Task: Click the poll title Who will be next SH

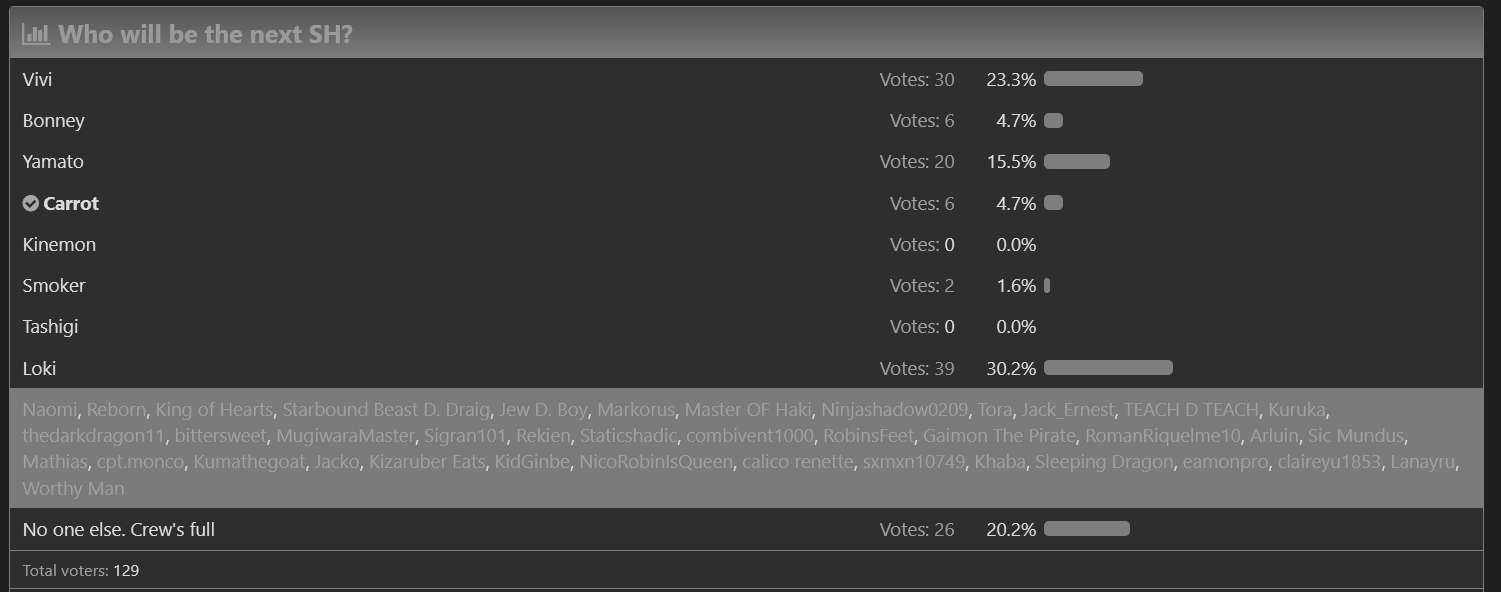Action: click(205, 35)
